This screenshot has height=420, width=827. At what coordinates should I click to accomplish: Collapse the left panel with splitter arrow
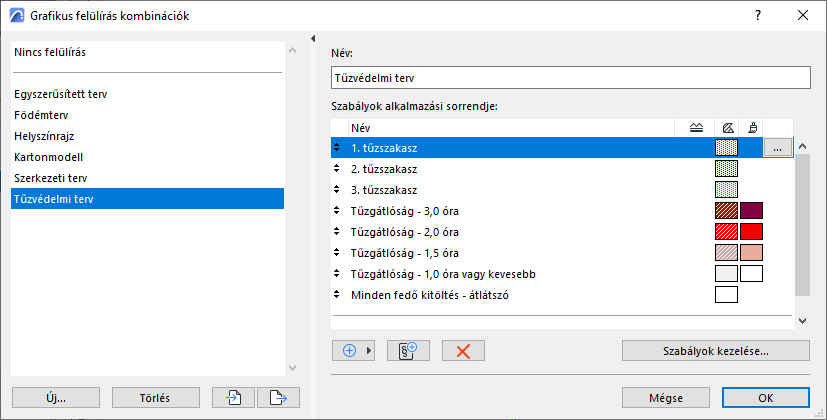coord(314,39)
